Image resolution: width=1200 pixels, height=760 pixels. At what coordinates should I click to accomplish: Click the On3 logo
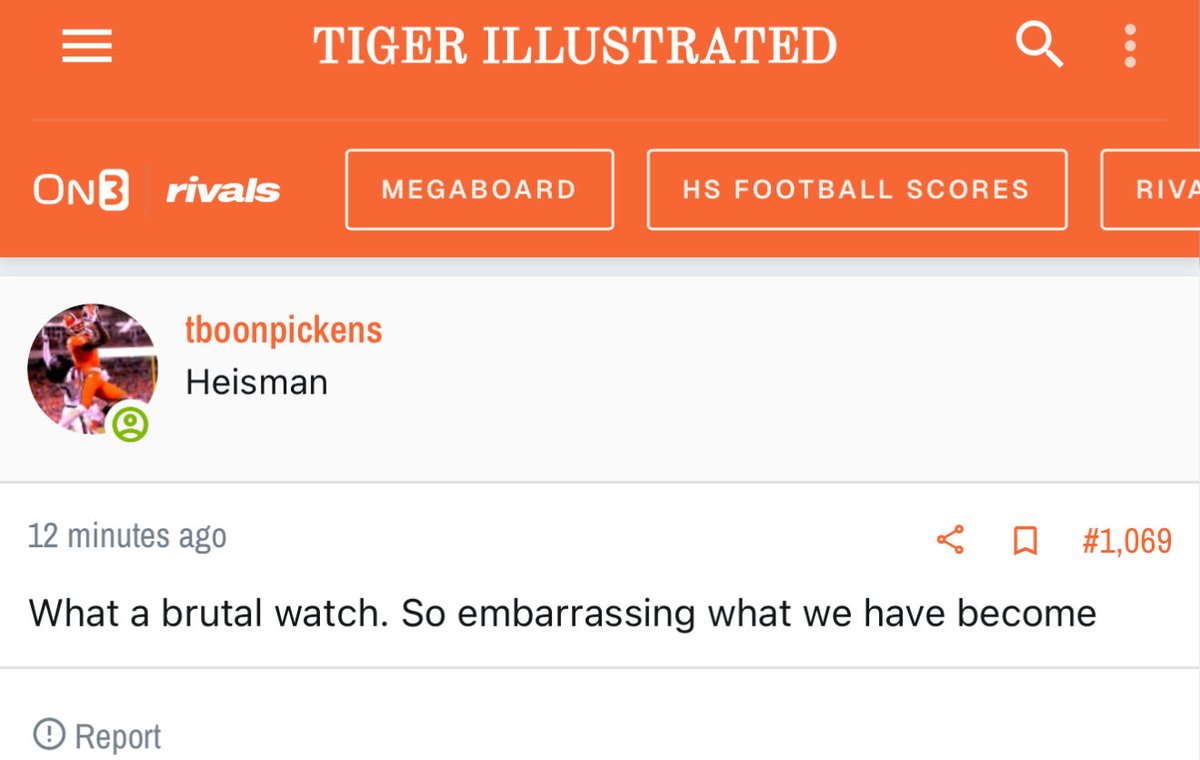82,190
